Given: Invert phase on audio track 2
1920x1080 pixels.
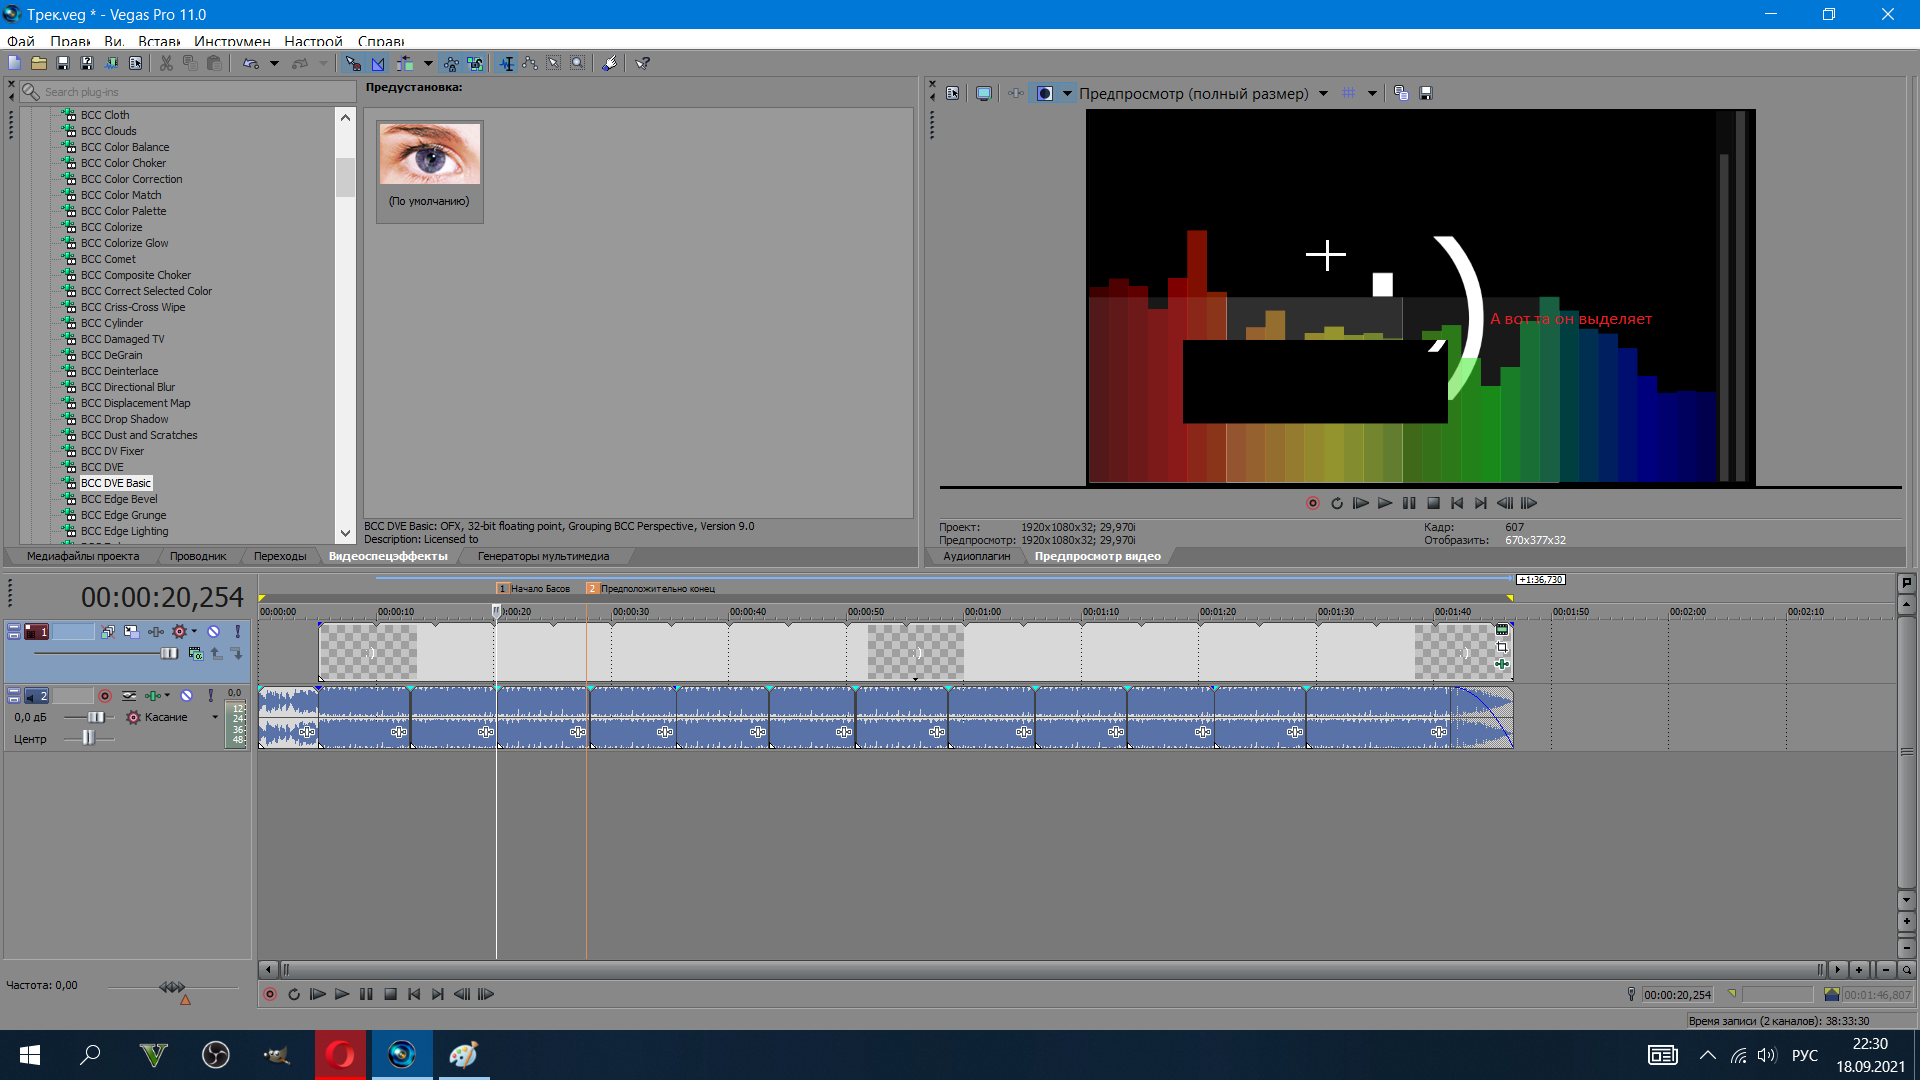Looking at the screenshot, I should (x=129, y=696).
